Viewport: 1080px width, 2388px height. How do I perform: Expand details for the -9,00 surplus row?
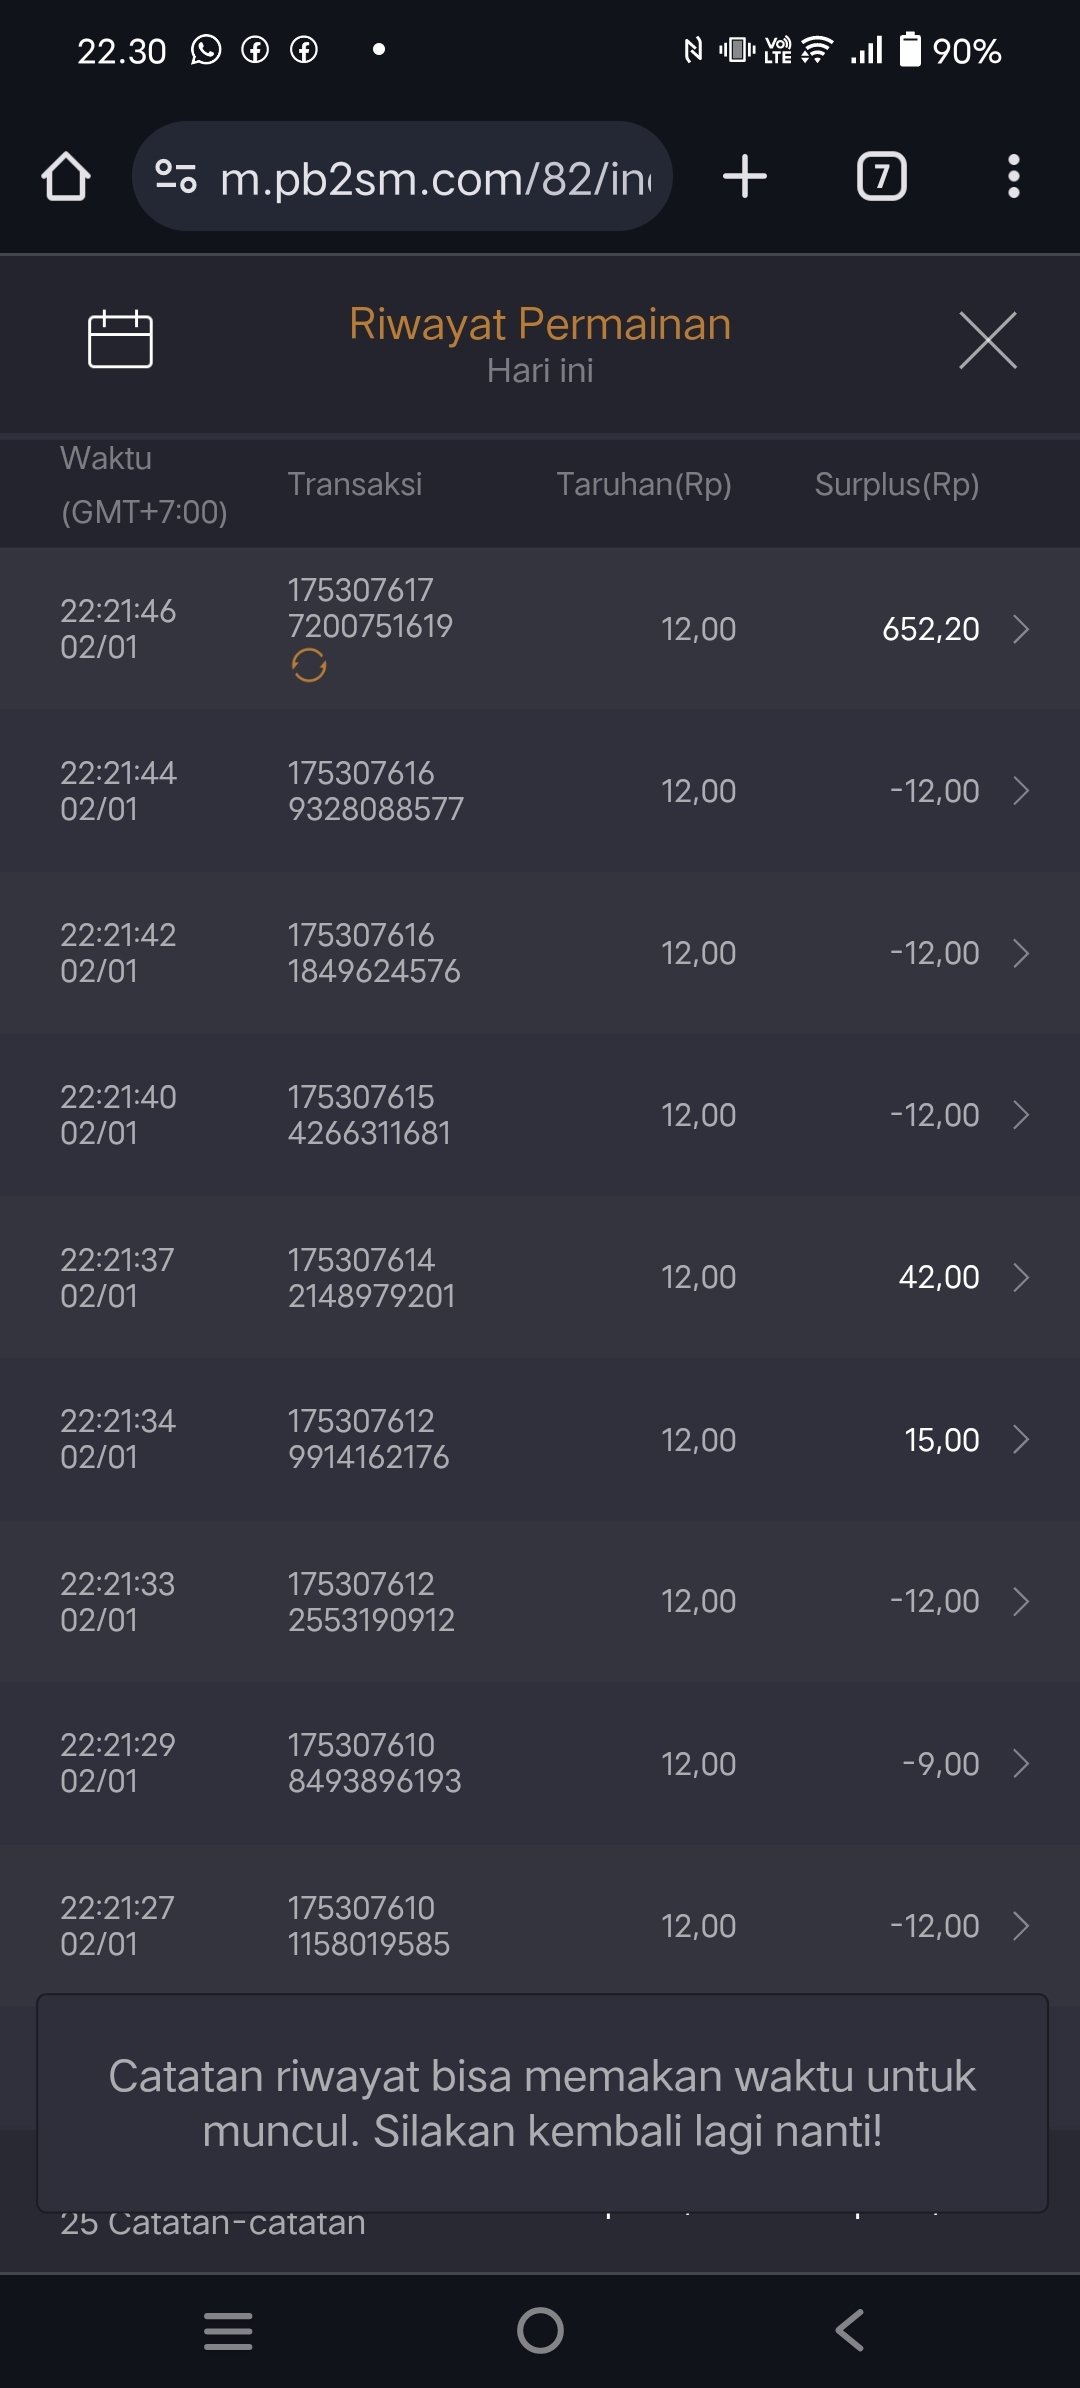(x=1021, y=1763)
